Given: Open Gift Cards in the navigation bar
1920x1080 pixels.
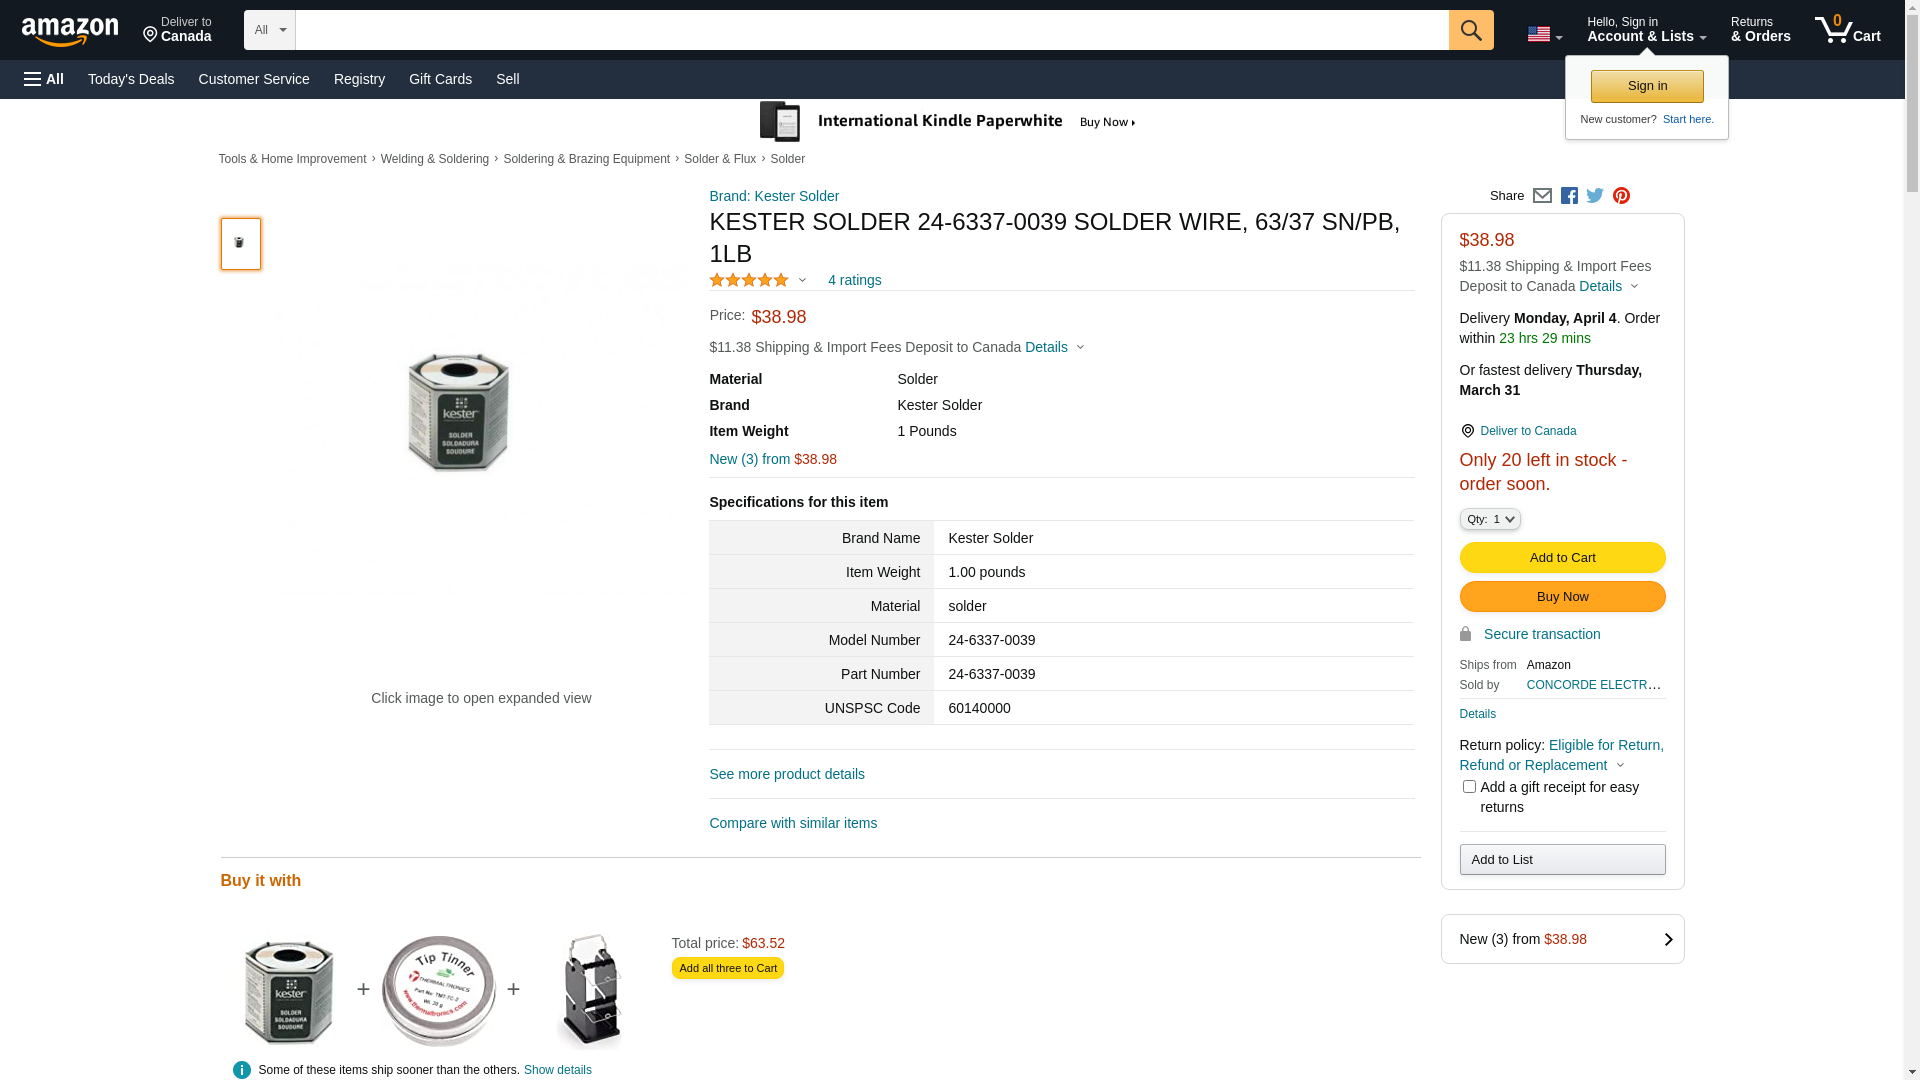Looking at the screenshot, I should coord(440,79).
